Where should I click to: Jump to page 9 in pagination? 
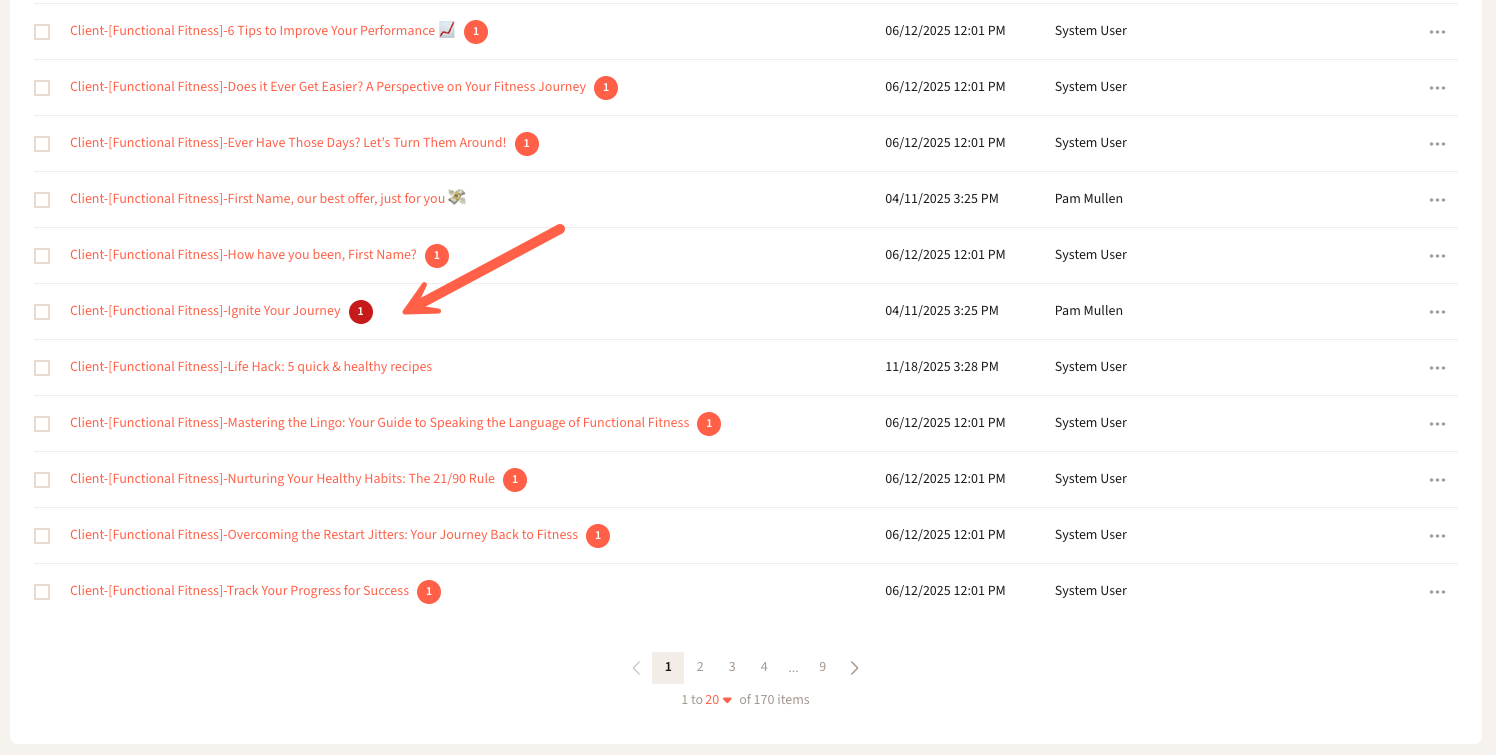(822, 667)
